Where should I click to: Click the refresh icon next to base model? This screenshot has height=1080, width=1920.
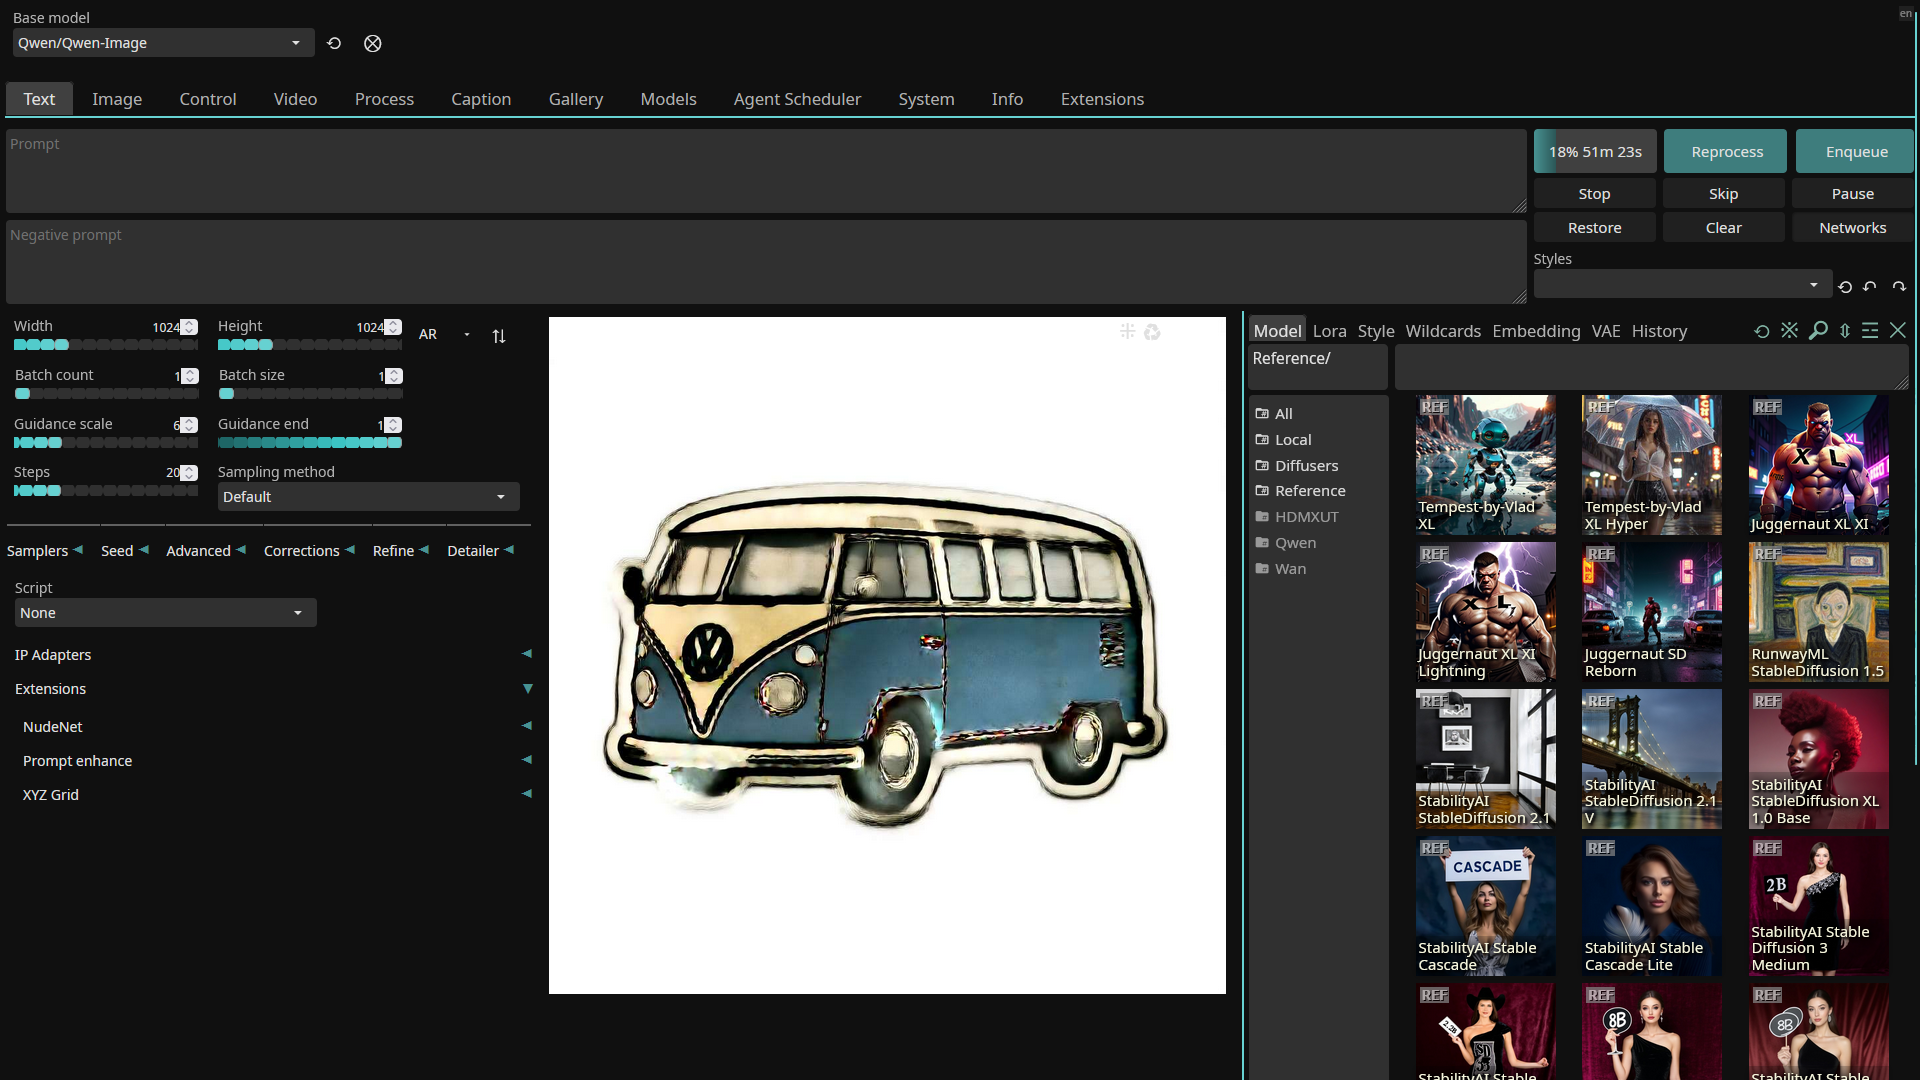(x=334, y=43)
